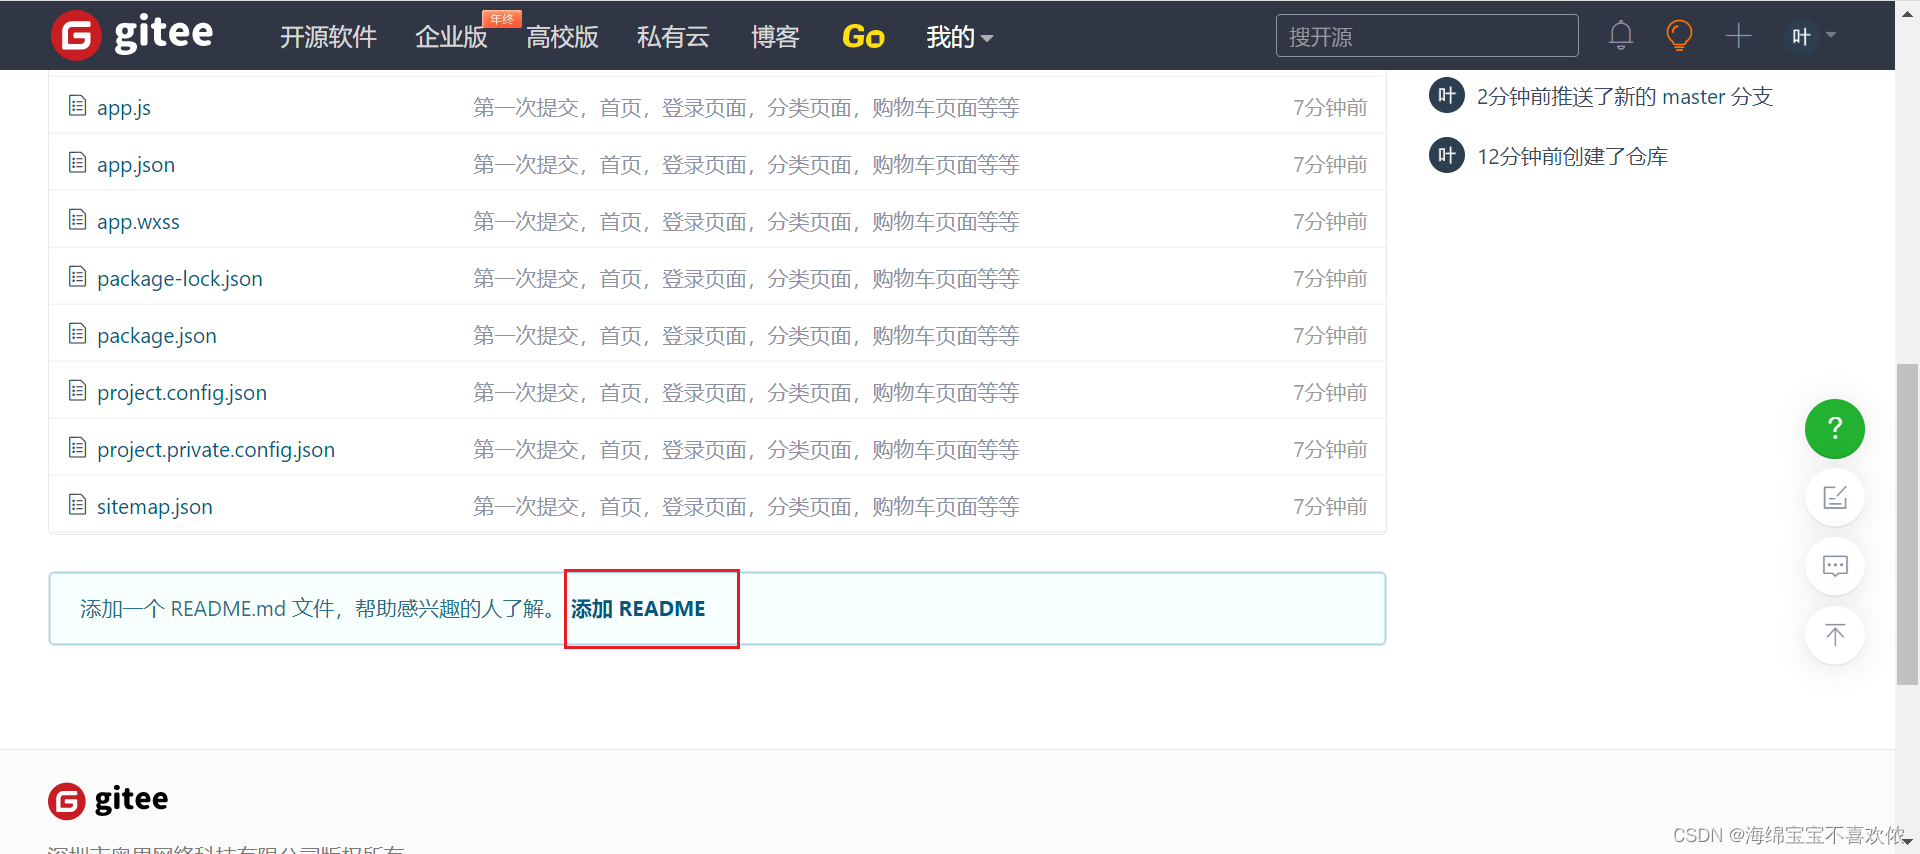This screenshot has height=854, width=1920.
Task: Click file icon beside app.json
Action: 77,162
